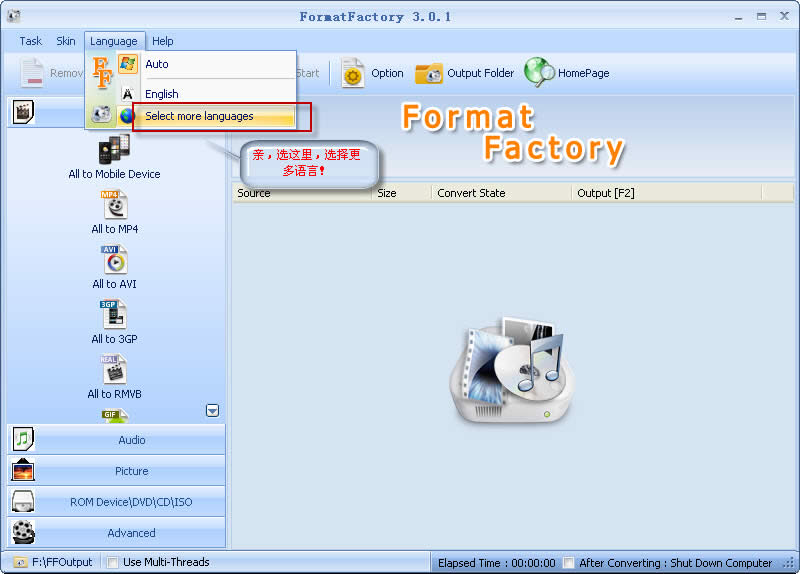Click the All to Mobile Device icon
The image size is (800, 574).
(x=114, y=149)
